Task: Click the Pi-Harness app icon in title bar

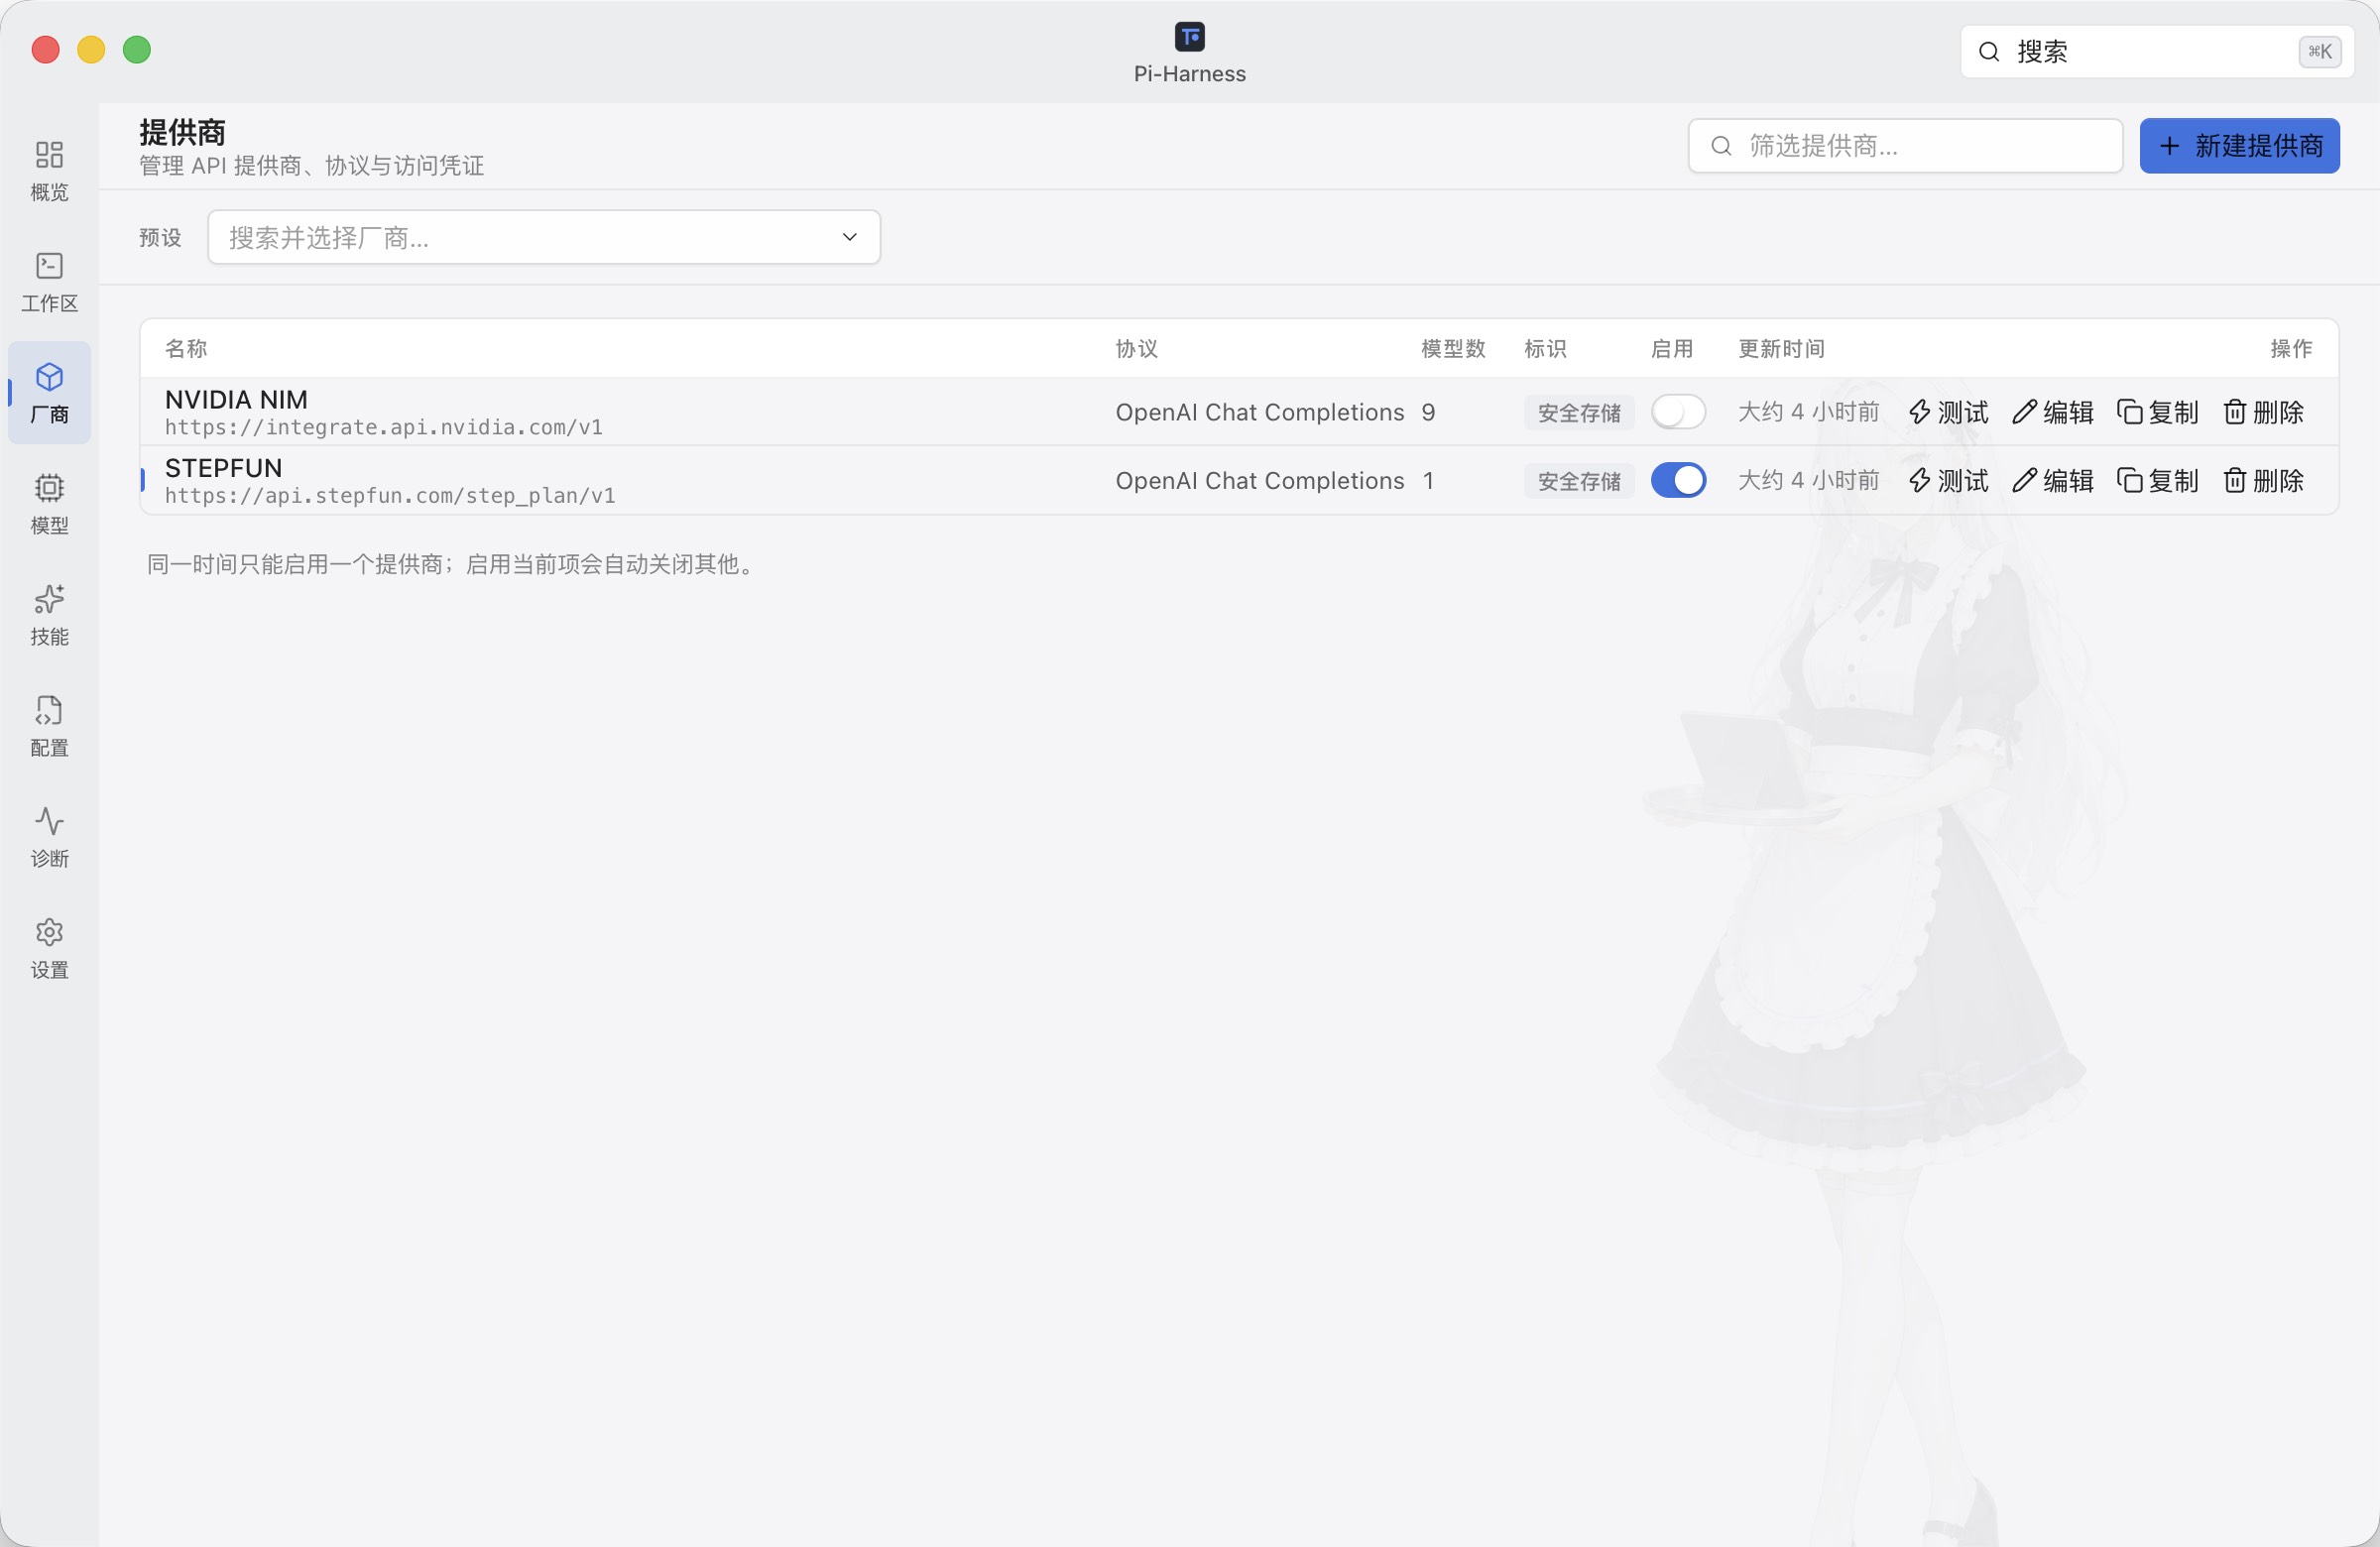Action: pyautogui.click(x=1189, y=37)
